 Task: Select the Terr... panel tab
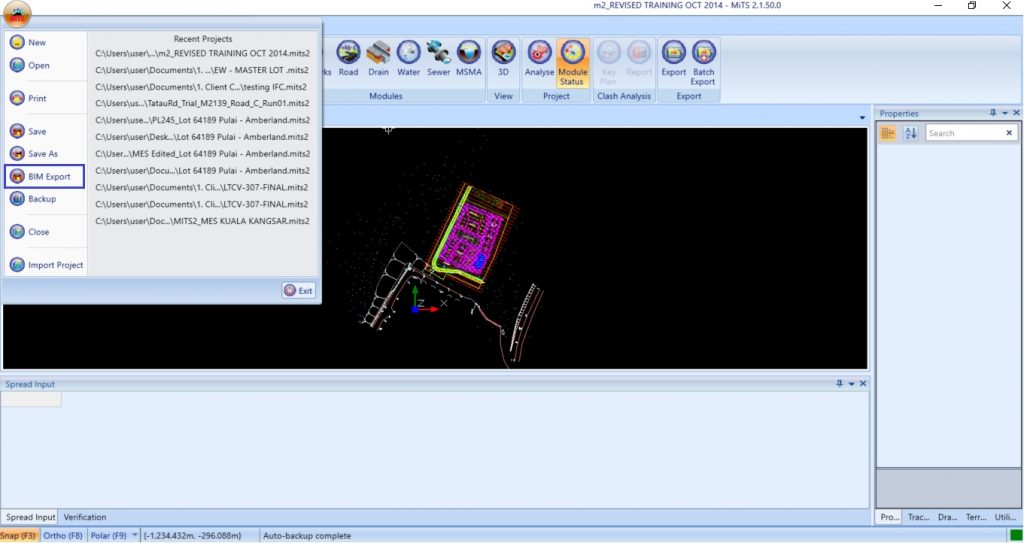(x=976, y=517)
